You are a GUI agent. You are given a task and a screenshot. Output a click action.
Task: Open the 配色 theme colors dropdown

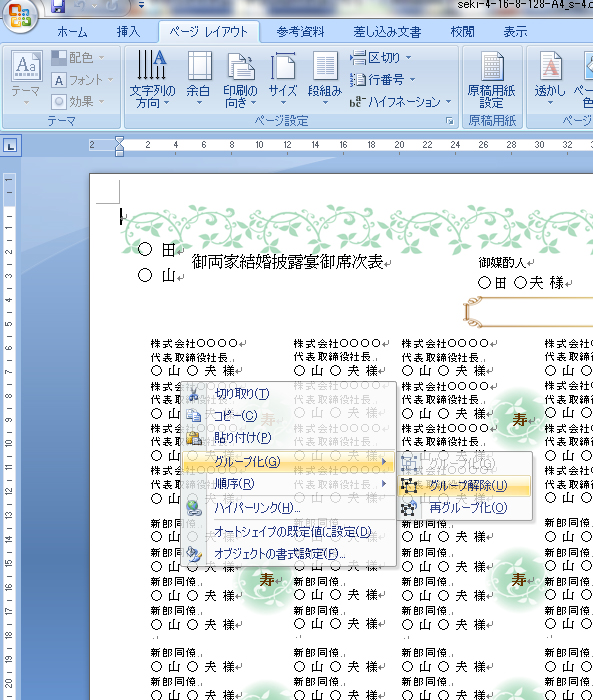[78, 57]
